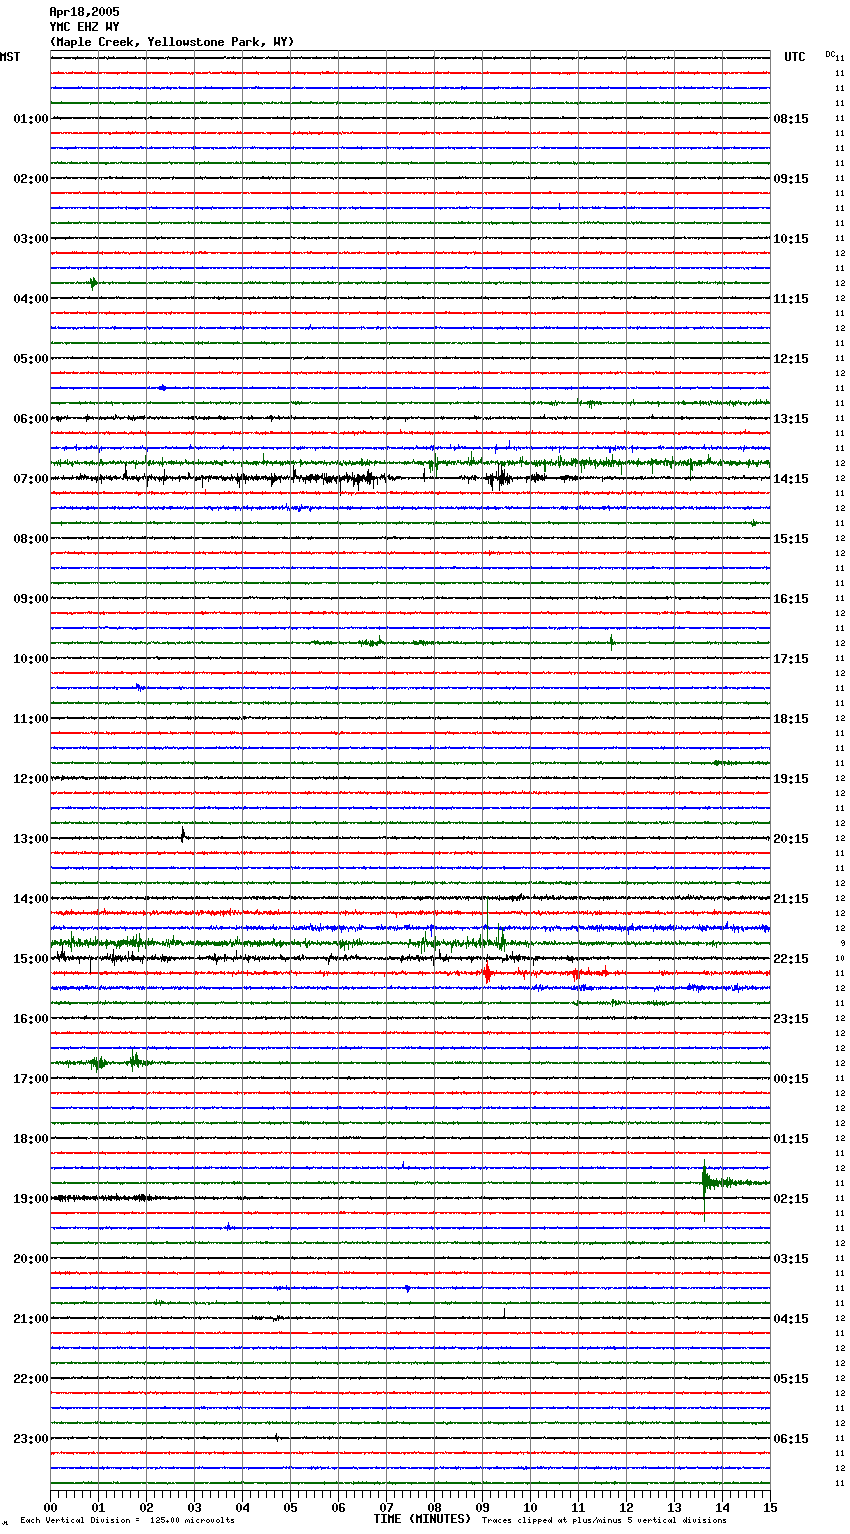Click the 14:15 UTC time label
Viewport: 850px width, 1534px height.
coord(791,479)
